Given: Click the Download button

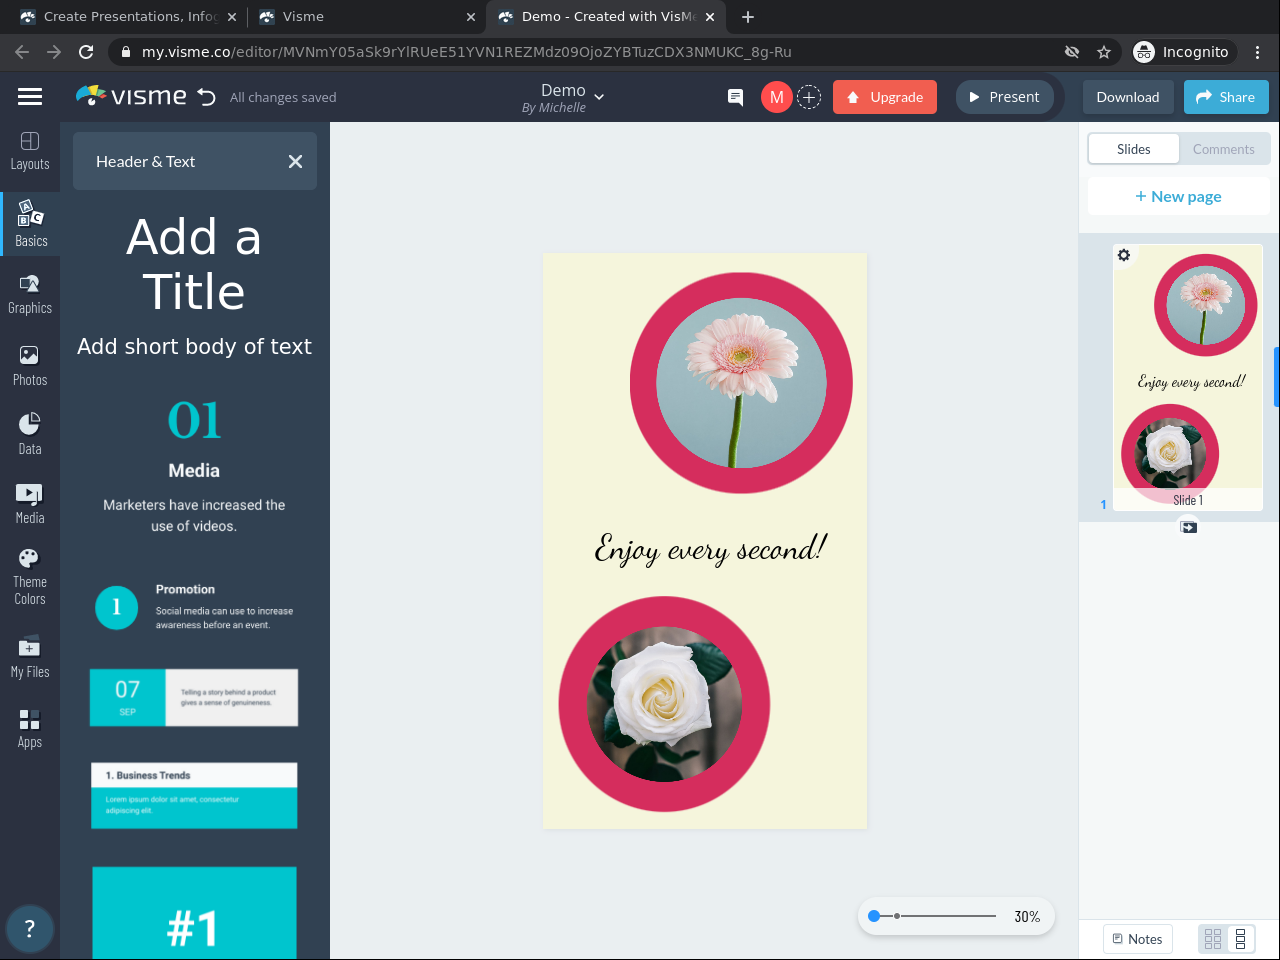Looking at the screenshot, I should pyautogui.click(x=1128, y=97).
